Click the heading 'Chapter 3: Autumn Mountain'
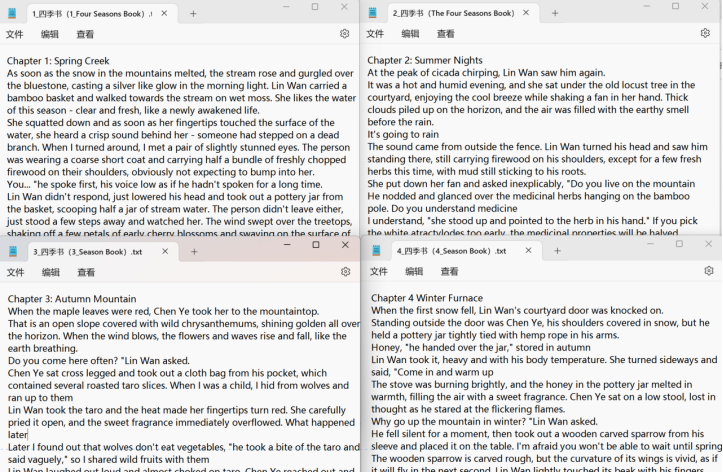Viewport: 723px width, 472px height. click(72, 299)
